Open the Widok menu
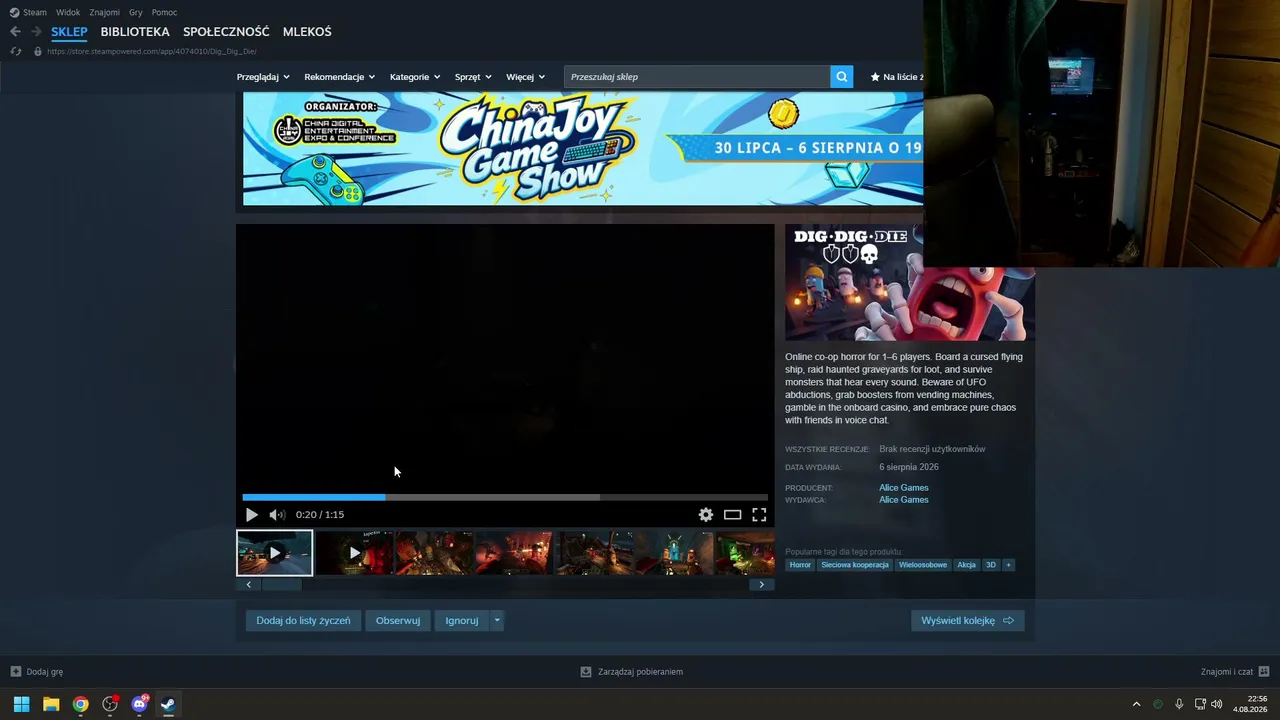This screenshot has height=720, width=1280. (x=68, y=12)
